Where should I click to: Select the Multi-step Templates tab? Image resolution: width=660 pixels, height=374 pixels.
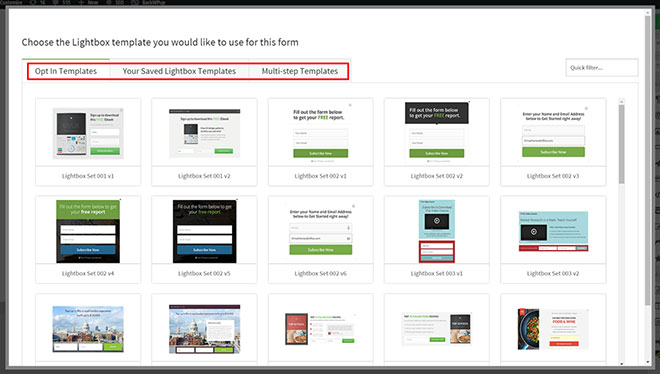tap(300, 71)
